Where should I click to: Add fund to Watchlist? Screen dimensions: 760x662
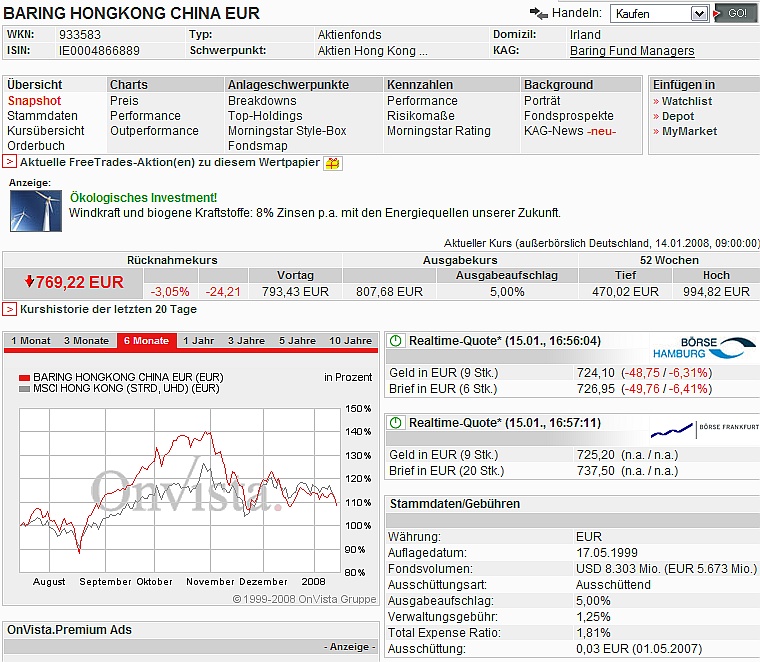point(686,101)
